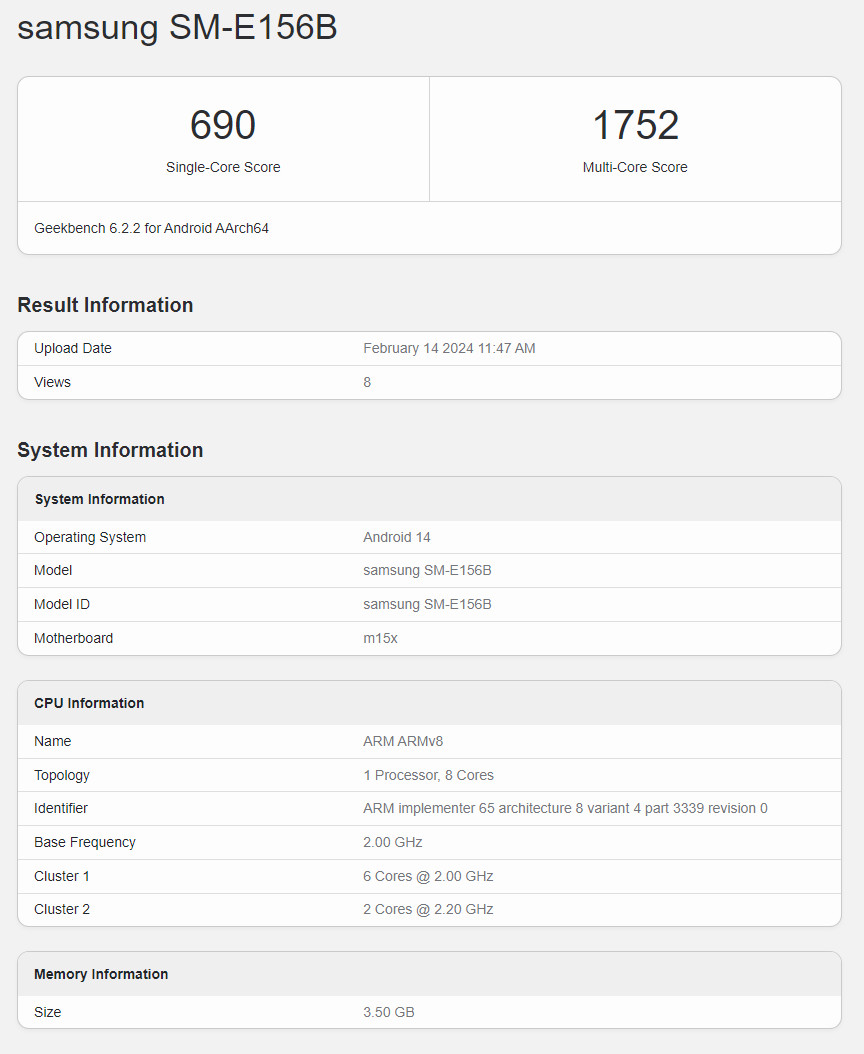Select the 690 single-core score number
Viewport: 864px width, 1054px height.
click(x=223, y=125)
